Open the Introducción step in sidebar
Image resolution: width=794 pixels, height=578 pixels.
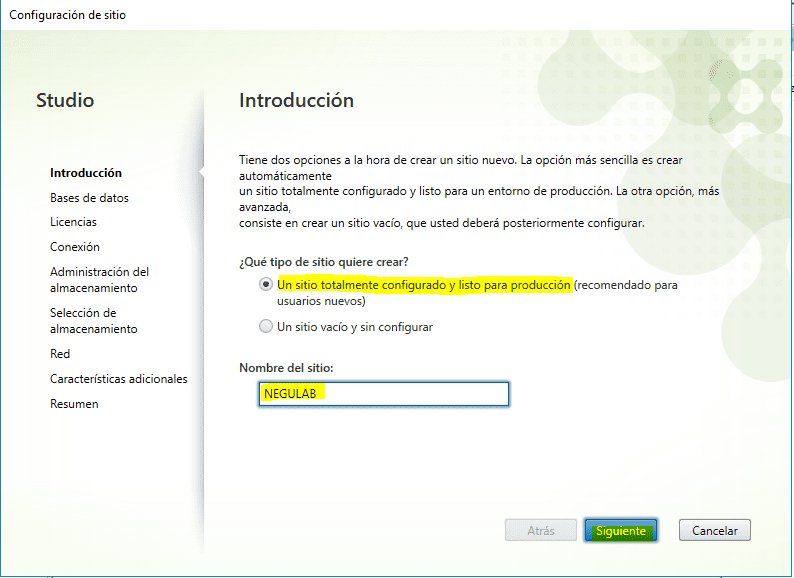86,173
